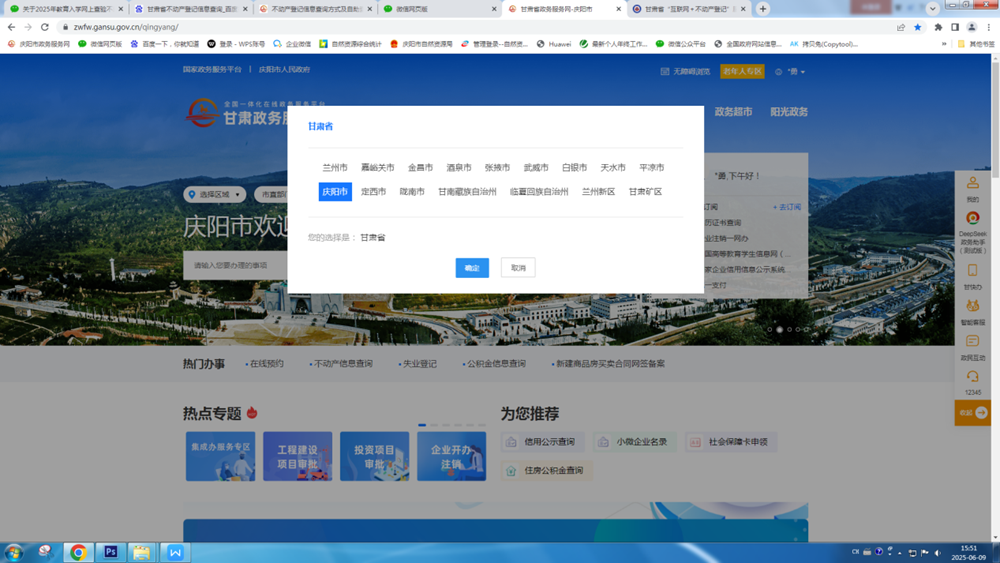The width and height of the screenshot is (1000, 563).
Task: Pick 张掖市 in the region dialog
Action: (x=497, y=168)
